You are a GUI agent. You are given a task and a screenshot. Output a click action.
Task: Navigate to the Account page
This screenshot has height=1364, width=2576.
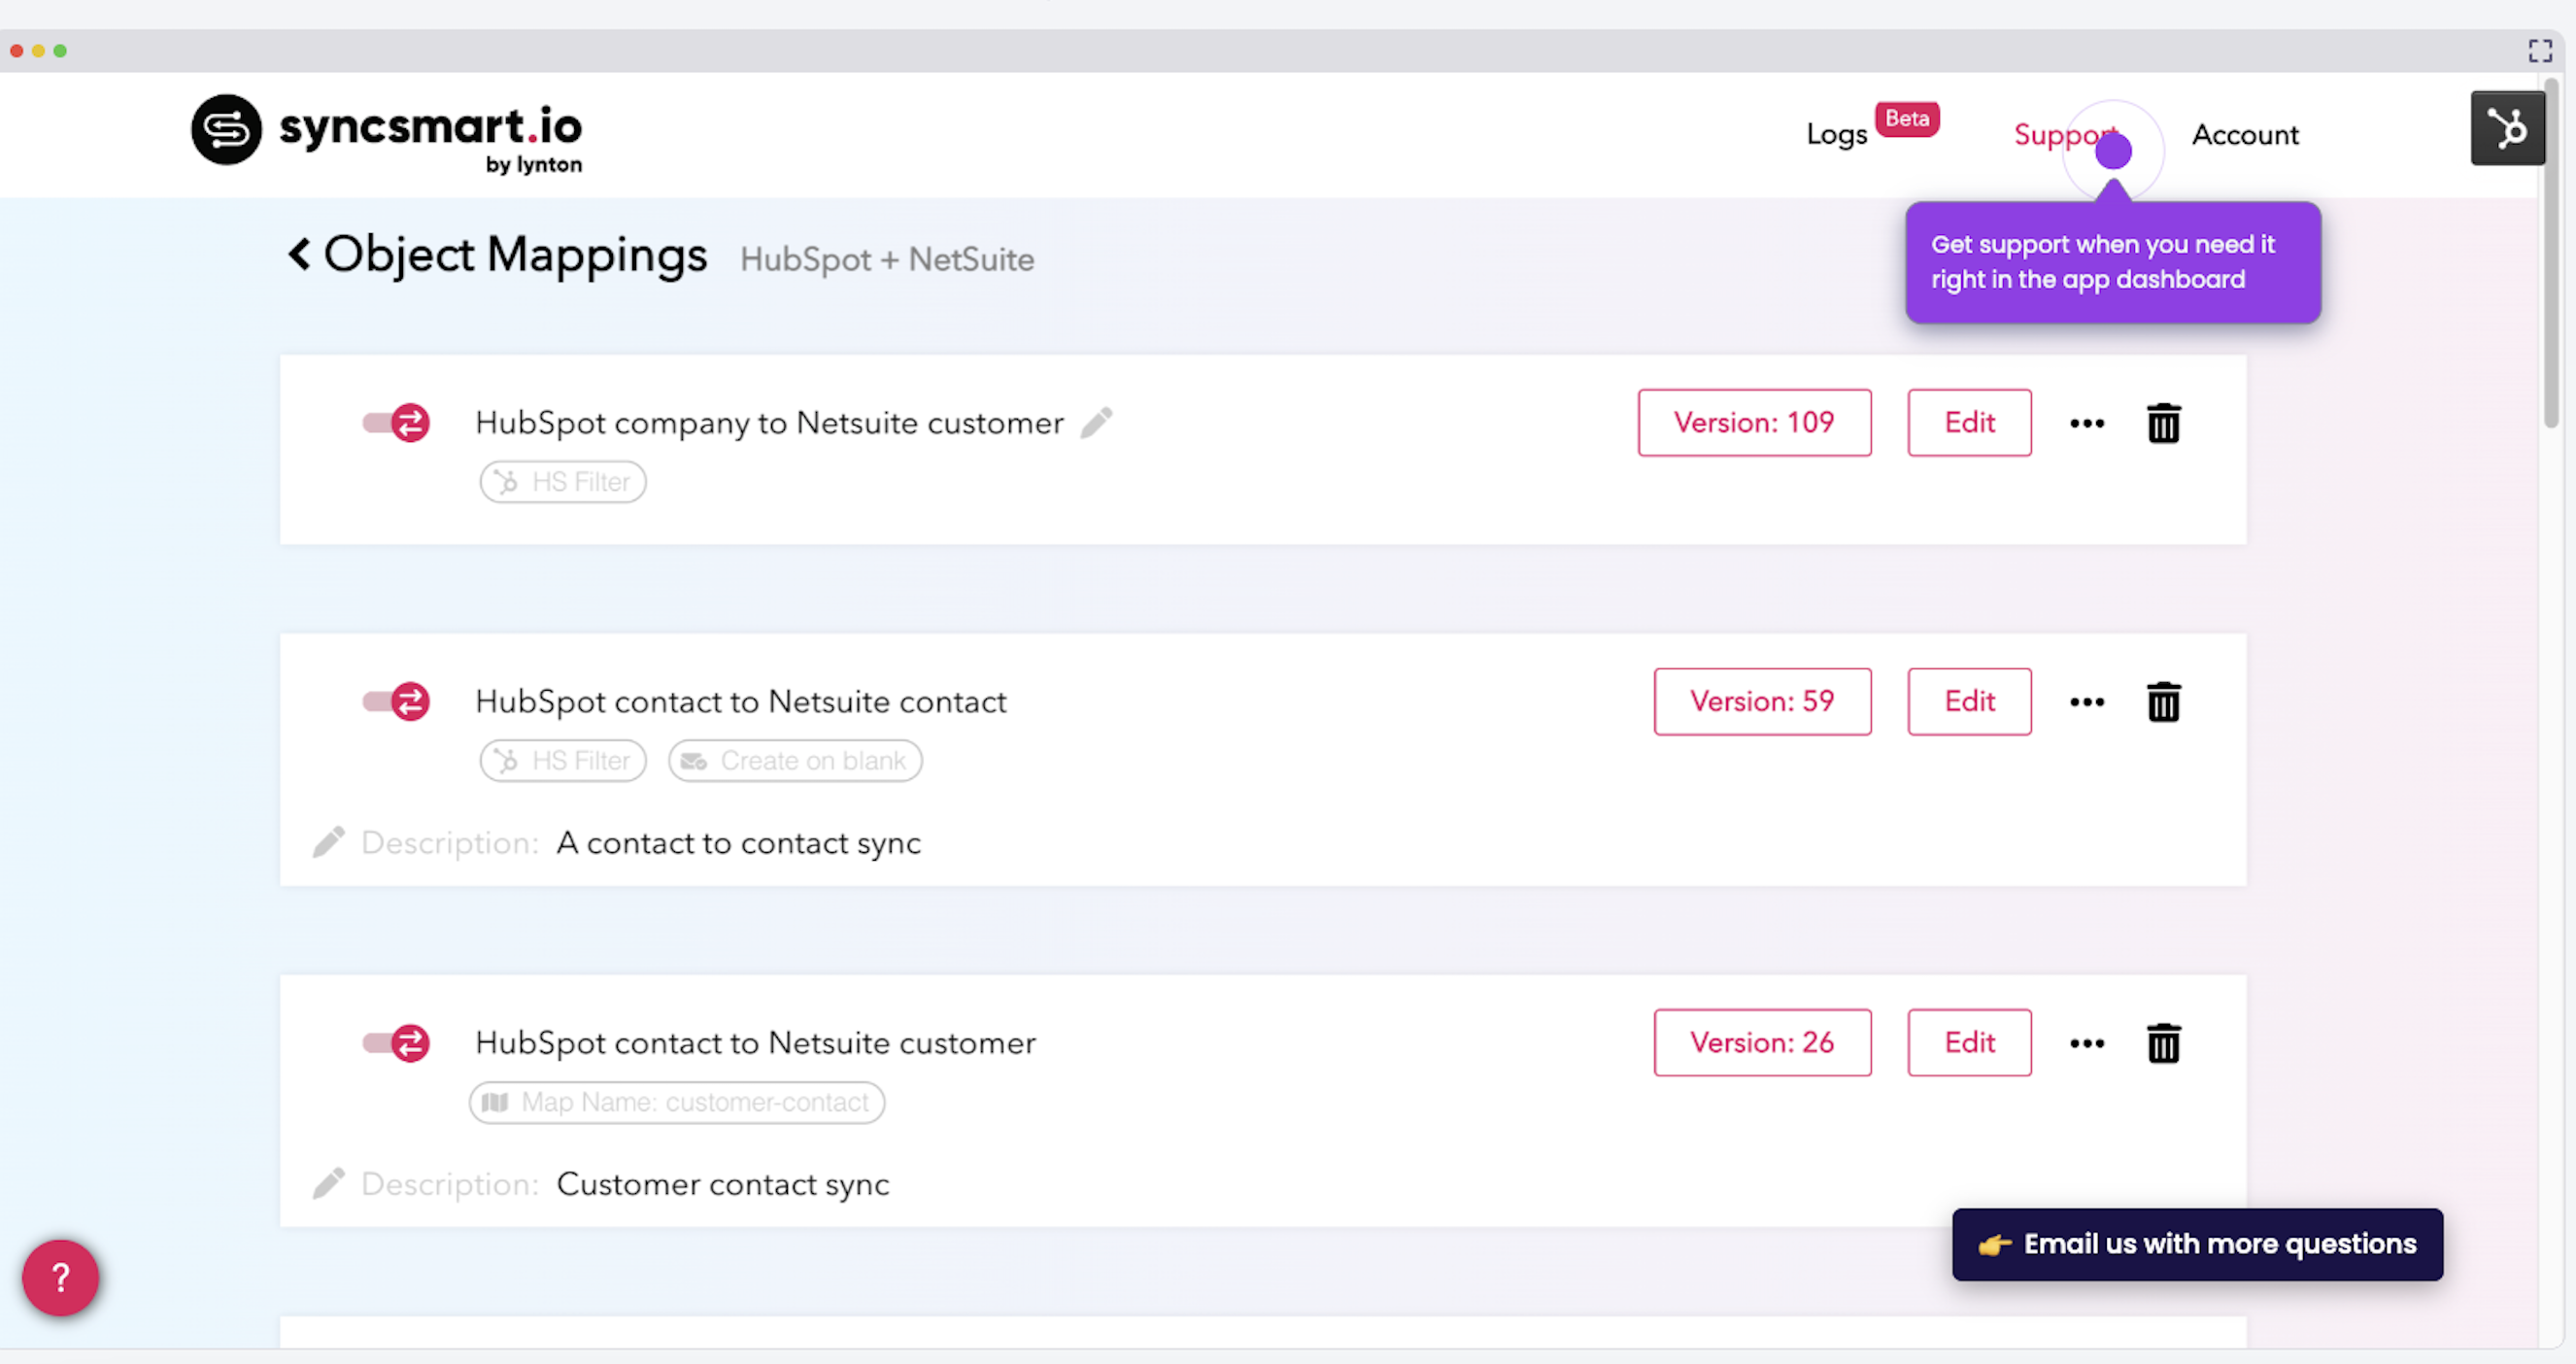pyautogui.click(x=2244, y=134)
